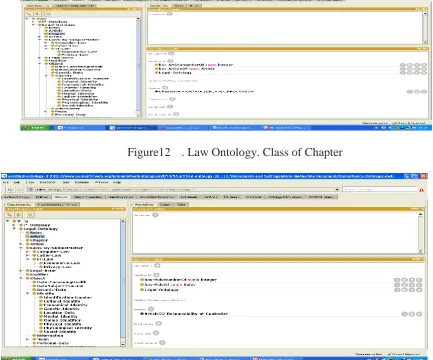
Task: Click the back navigation arrow in lower window toolbar
Action: [x=10, y=189]
